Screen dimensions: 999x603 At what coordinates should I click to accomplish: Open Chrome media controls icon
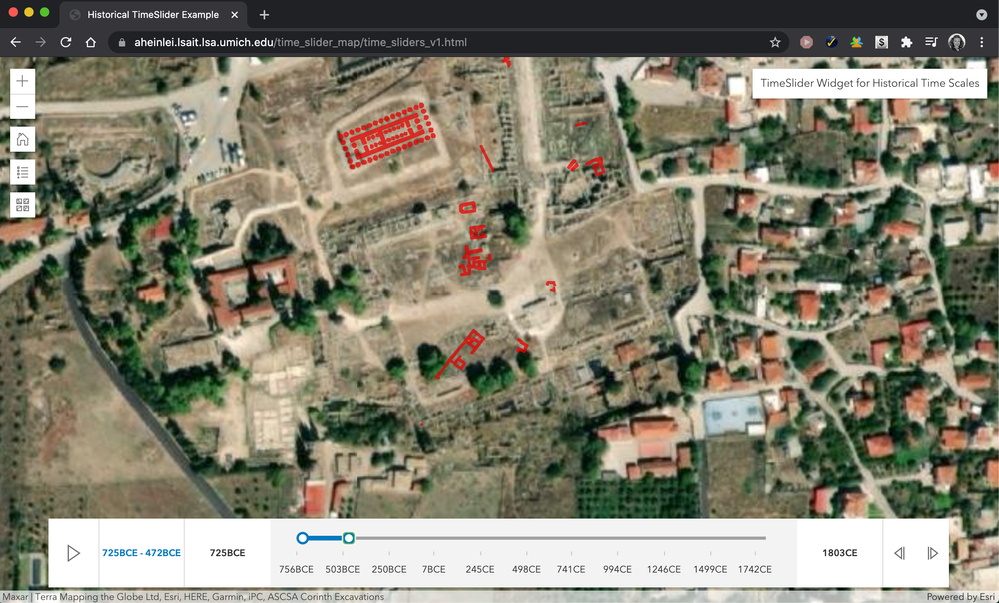931,43
